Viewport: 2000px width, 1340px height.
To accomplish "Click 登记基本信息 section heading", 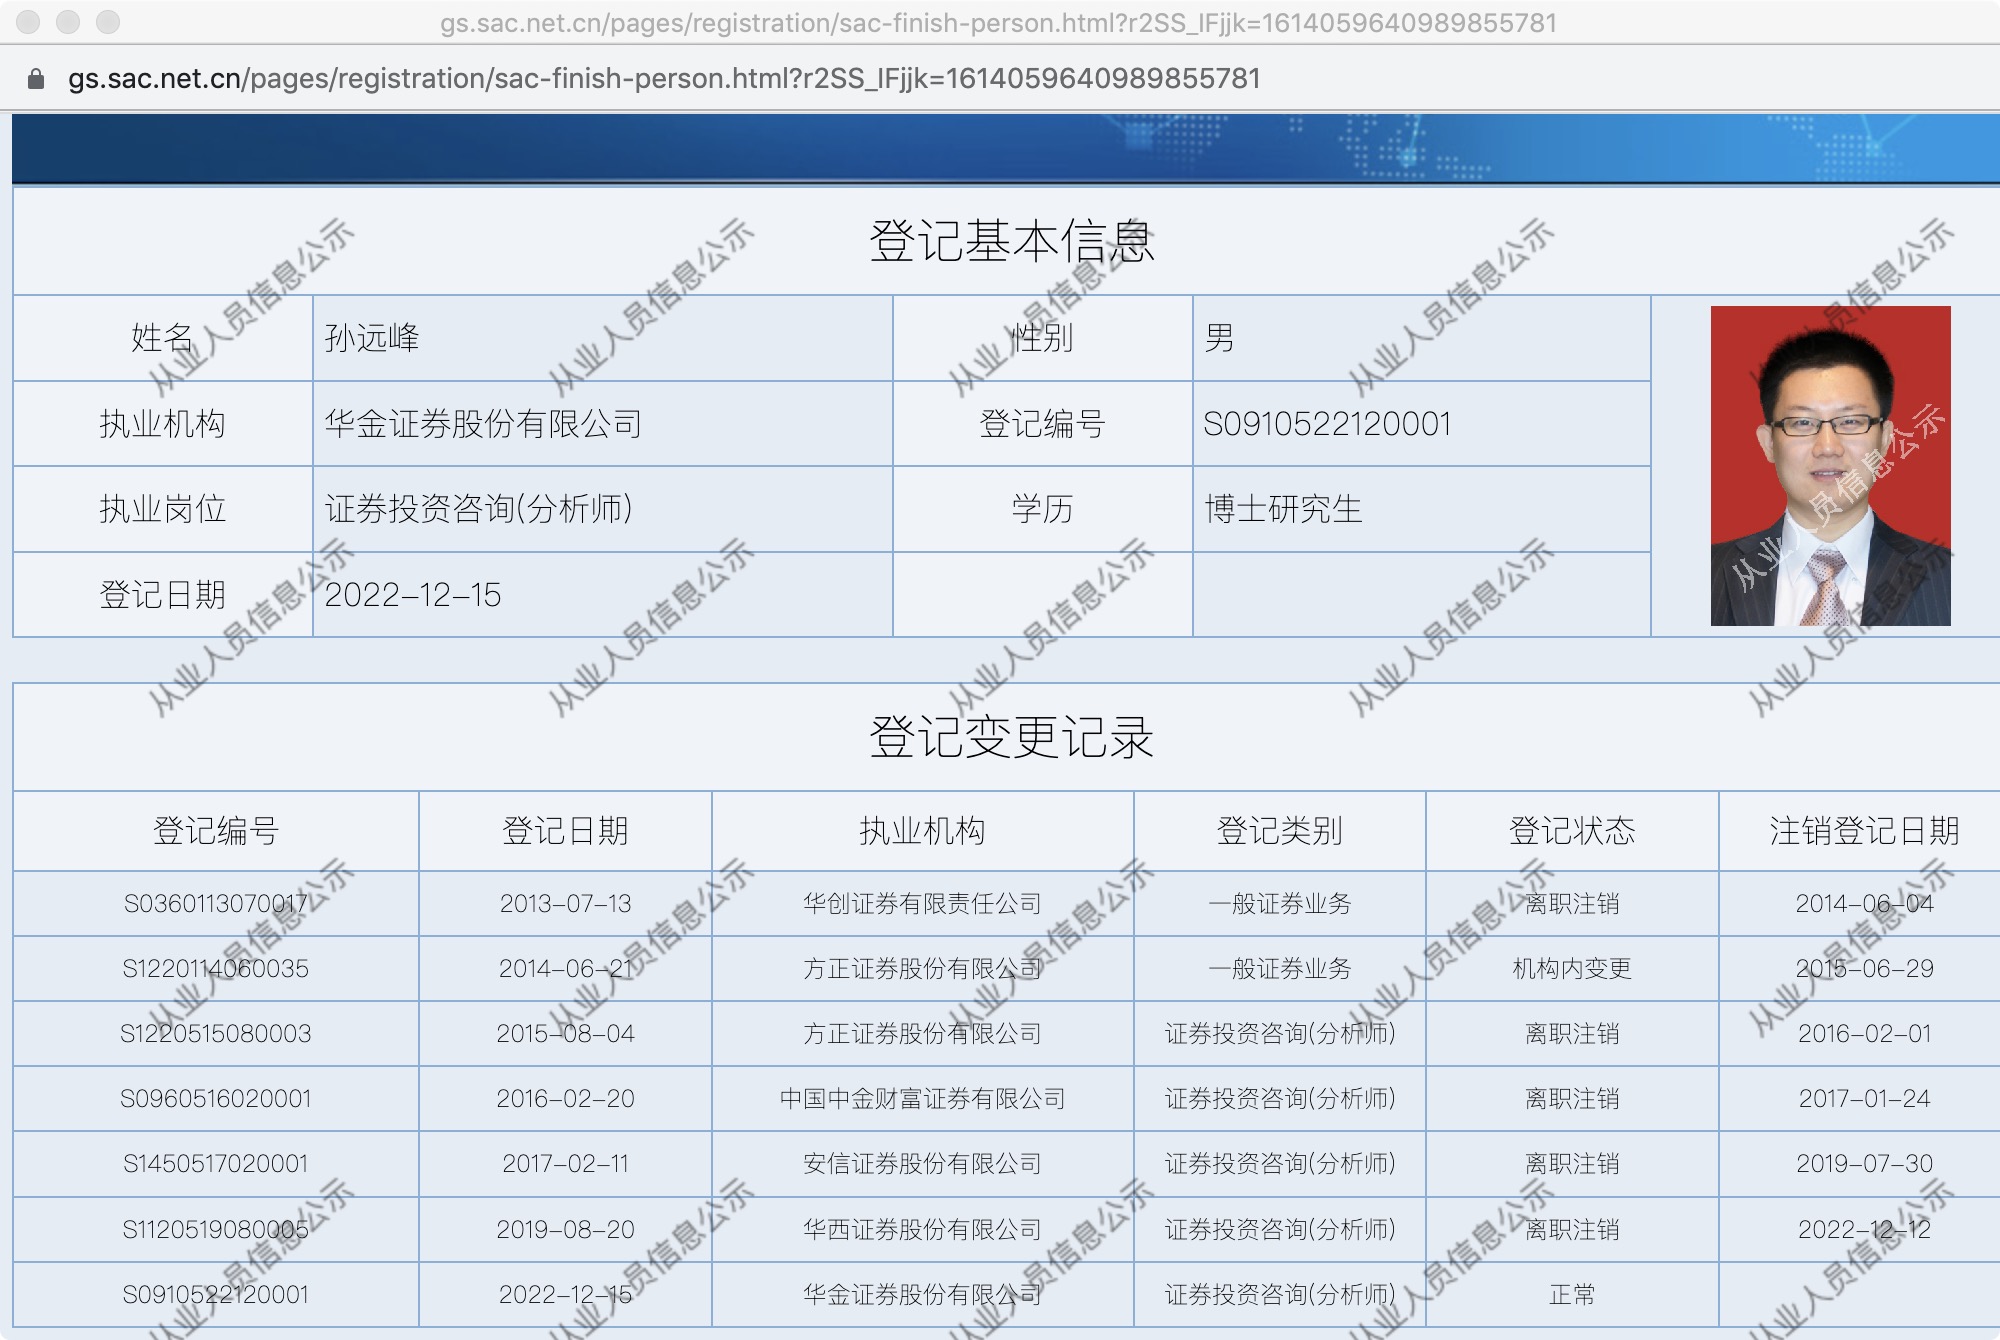I will pyautogui.click(x=1011, y=241).
